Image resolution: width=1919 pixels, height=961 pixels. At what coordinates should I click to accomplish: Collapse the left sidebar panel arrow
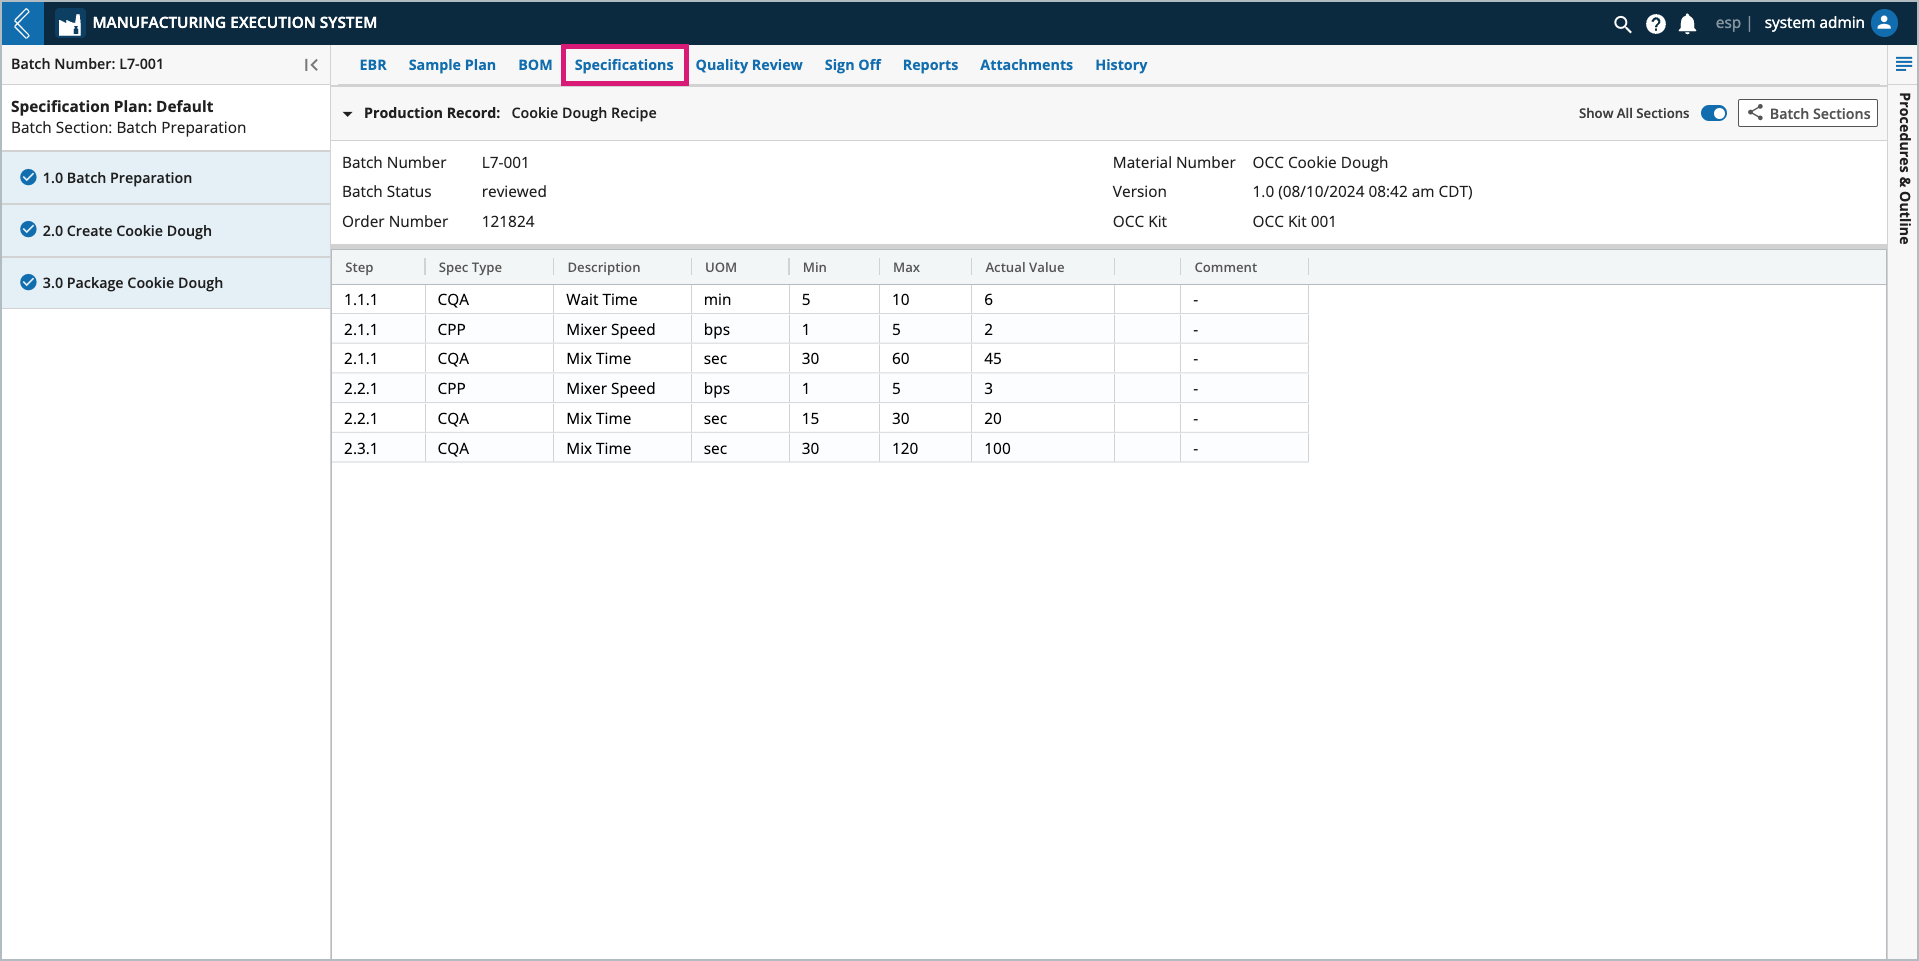311,65
